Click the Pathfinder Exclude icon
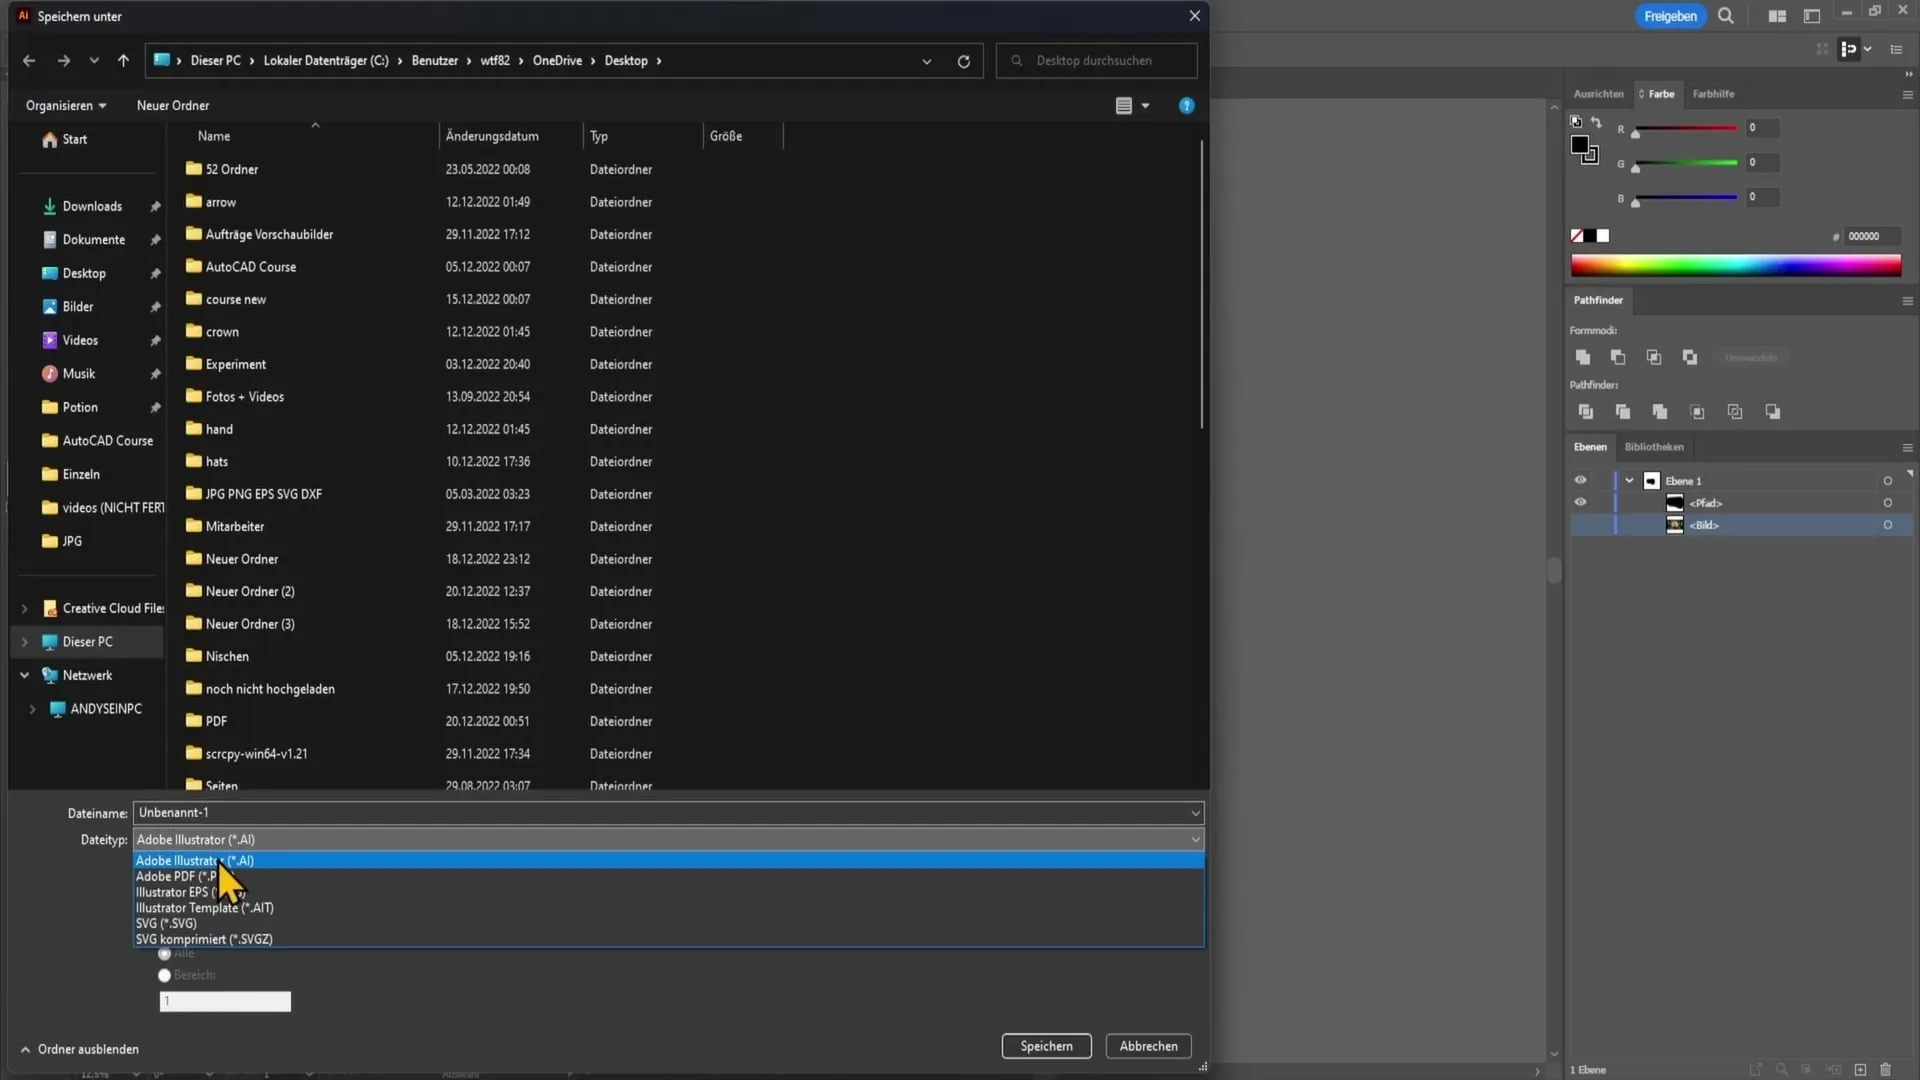Viewport: 1920px width, 1080px height. tap(1691, 357)
